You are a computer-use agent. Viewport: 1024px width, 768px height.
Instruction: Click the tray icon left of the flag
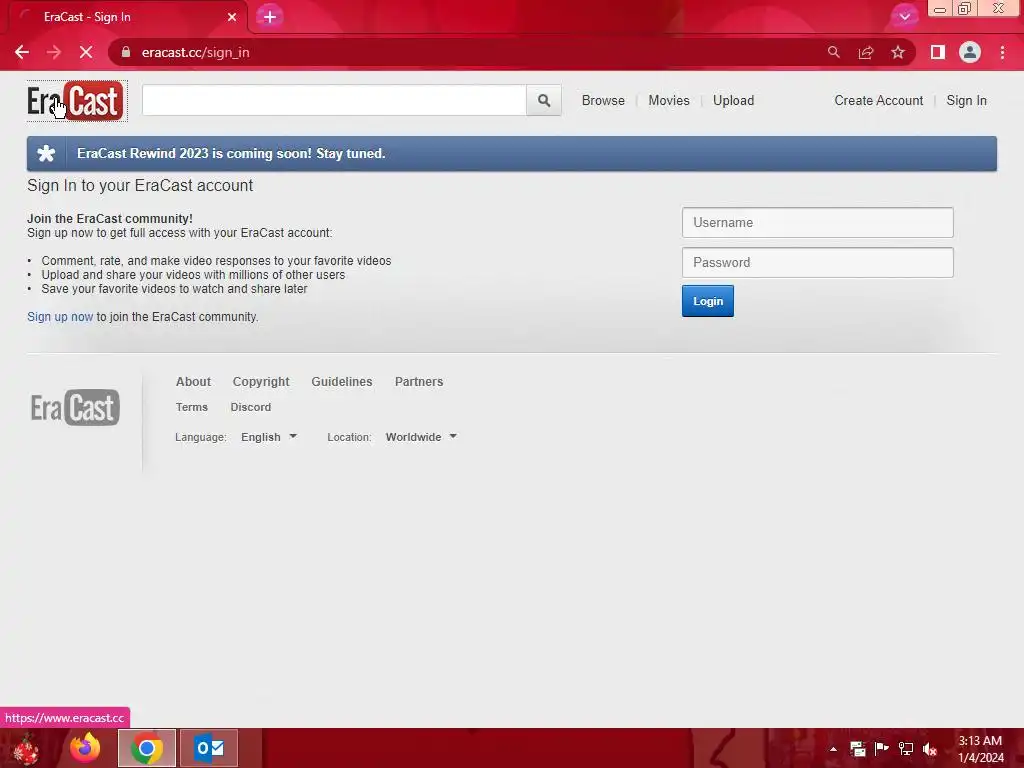[x=857, y=749]
